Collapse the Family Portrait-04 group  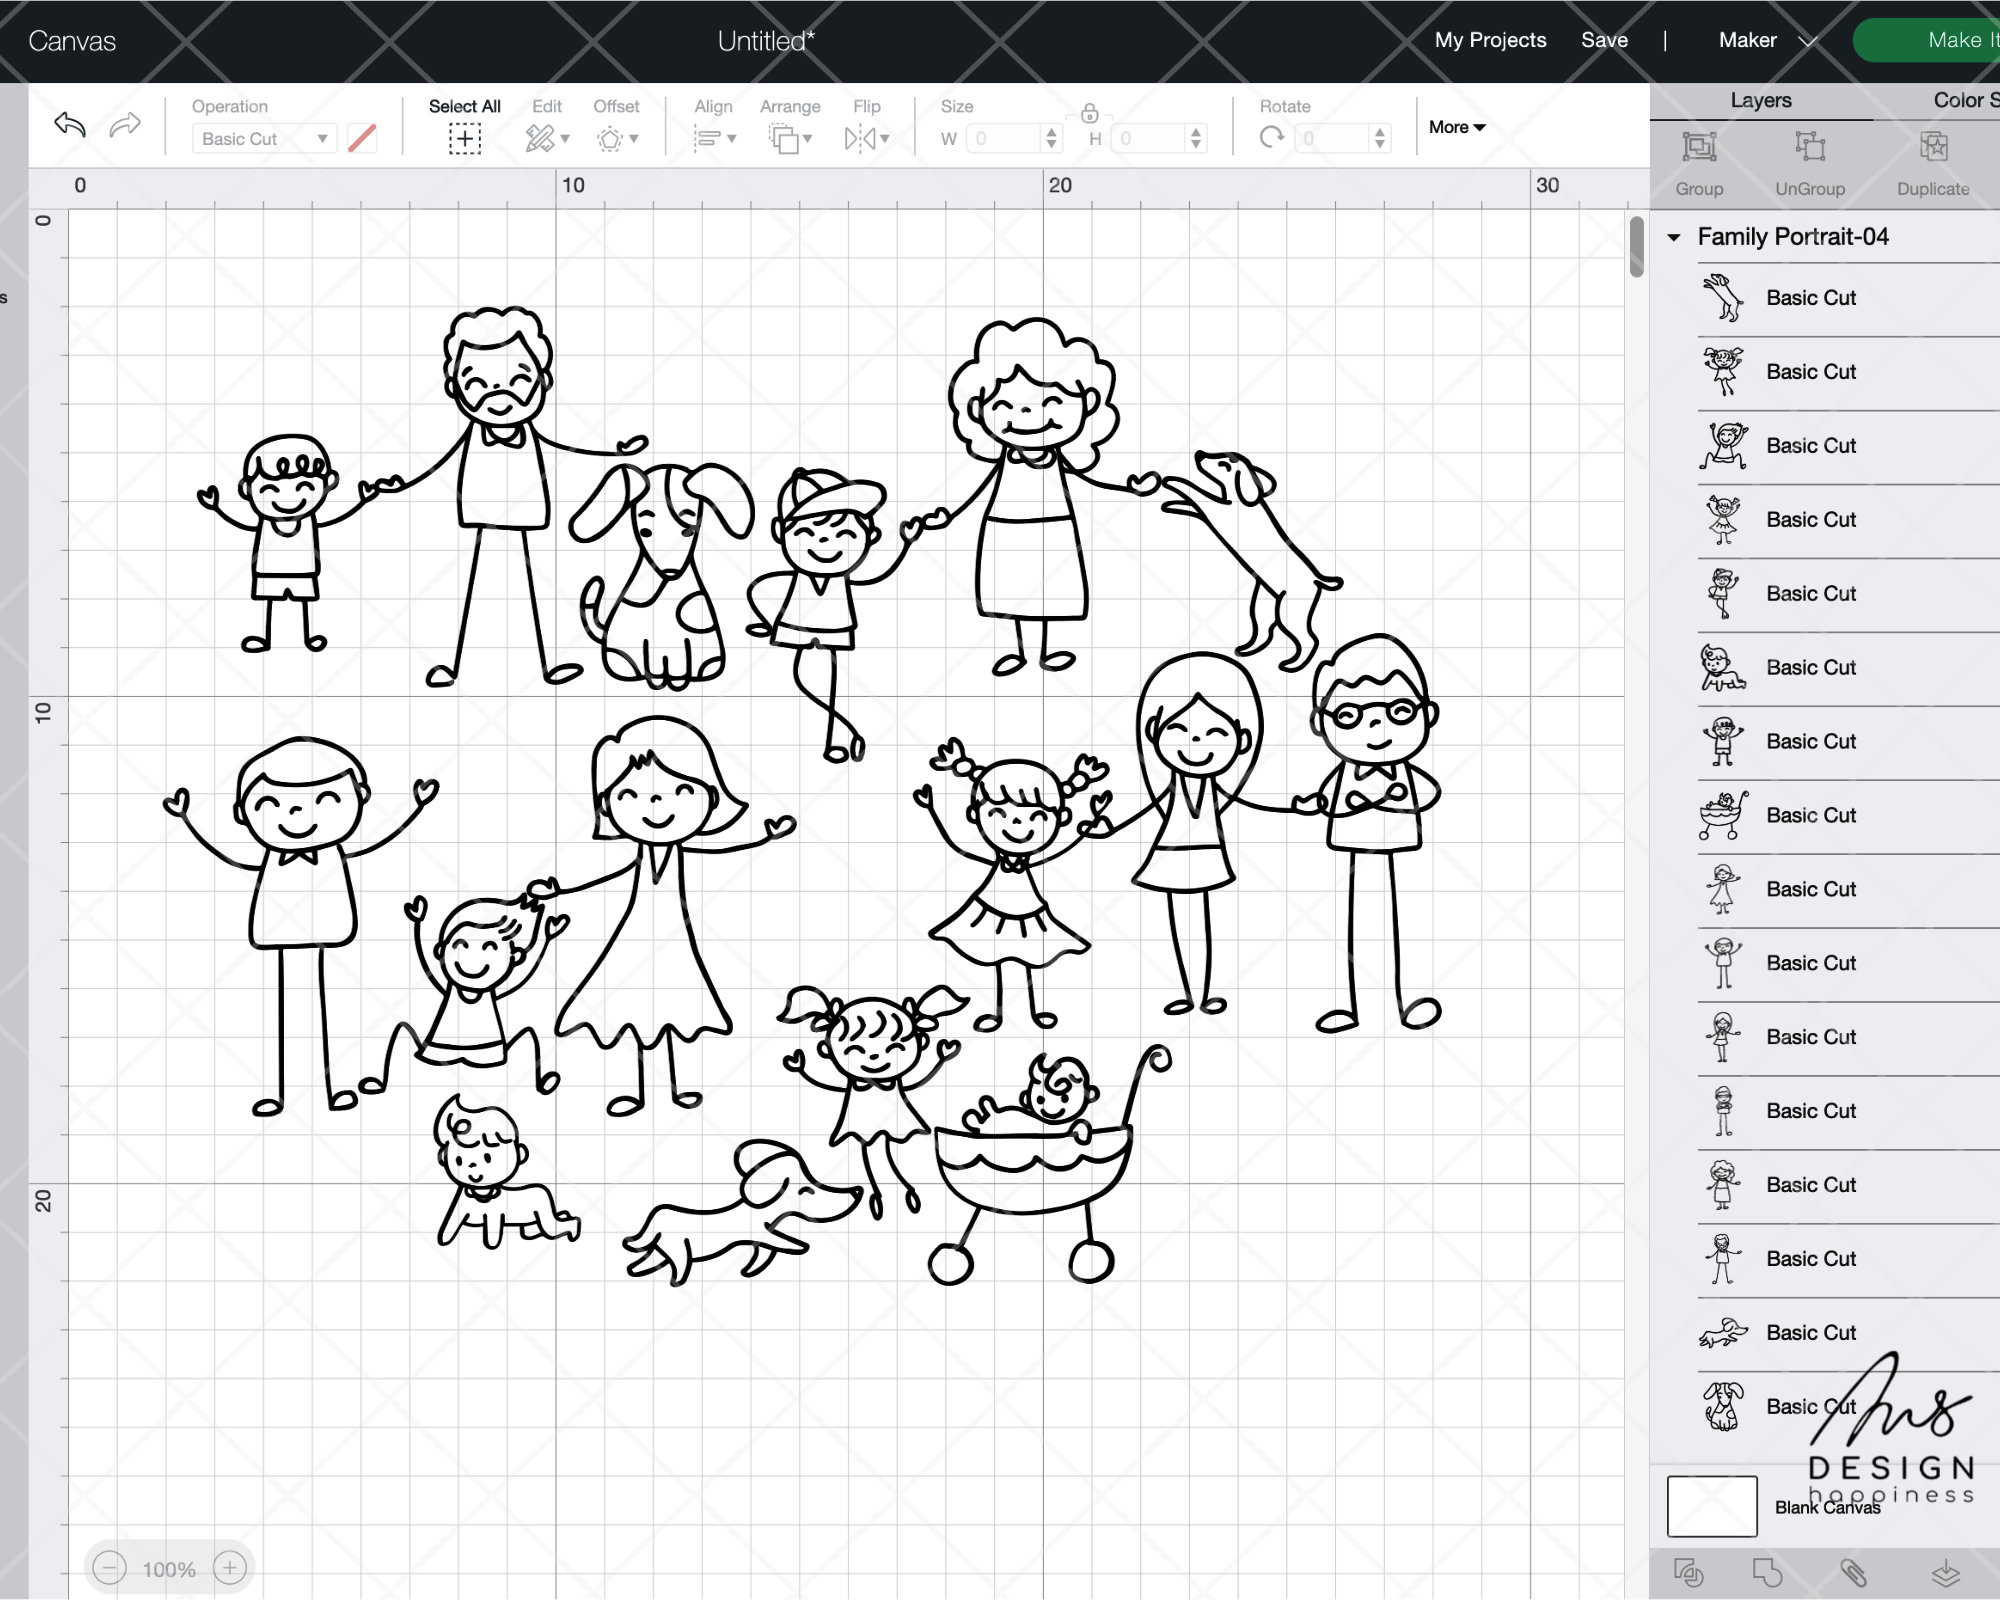pos(1675,238)
